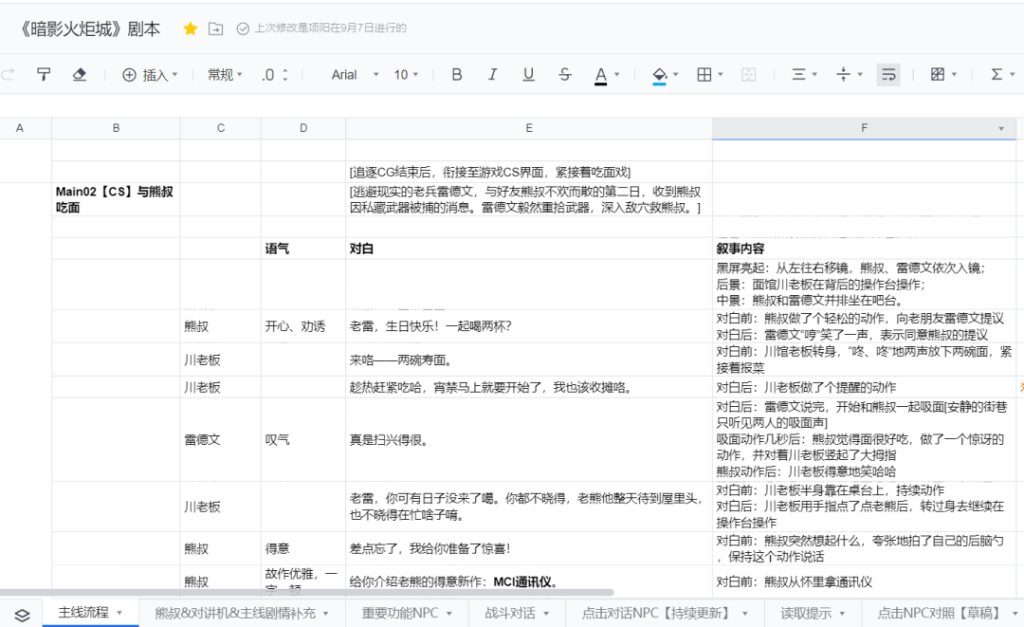This screenshot has width=1024, height=627.
Task: Open 读取提示 tab options arrow
Action: coord(842,613)
